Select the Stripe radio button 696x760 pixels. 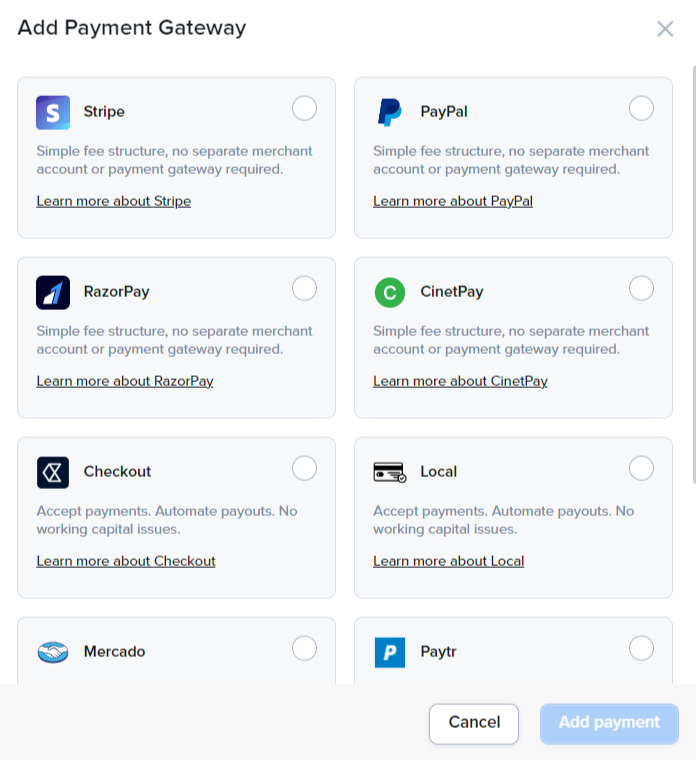(304, 108)
